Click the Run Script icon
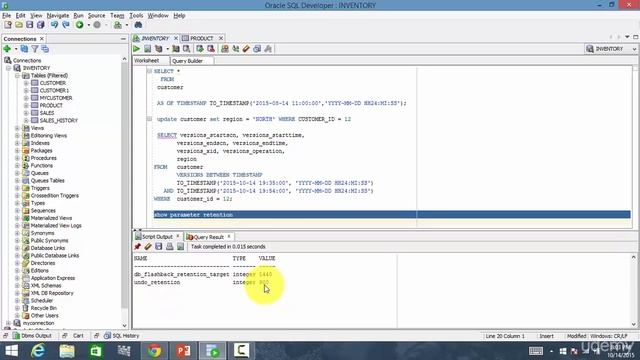640x360 pixels. point(147,49)
